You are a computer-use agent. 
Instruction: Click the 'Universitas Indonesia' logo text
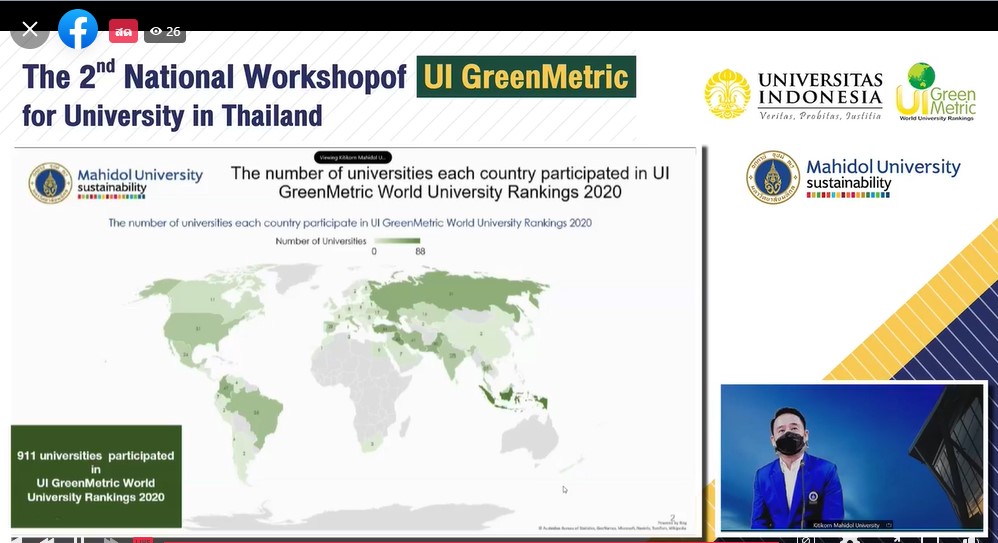click(x=820, y=95)
